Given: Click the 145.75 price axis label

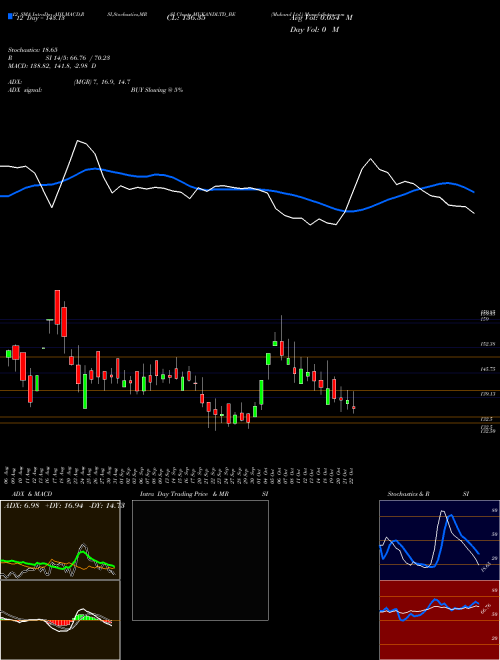Looking at the screenshot, I should tap(487, 369).
